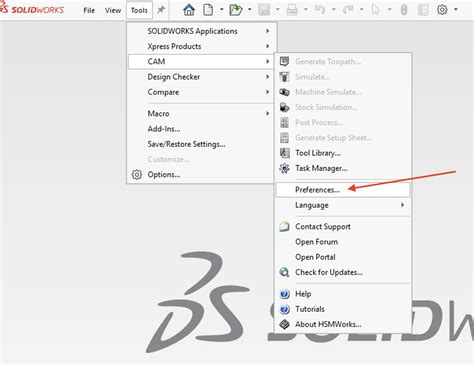This screenshot has width=474, height=365.
Task: Click gear icon beside Options menu entry
Action: [137, 174]
